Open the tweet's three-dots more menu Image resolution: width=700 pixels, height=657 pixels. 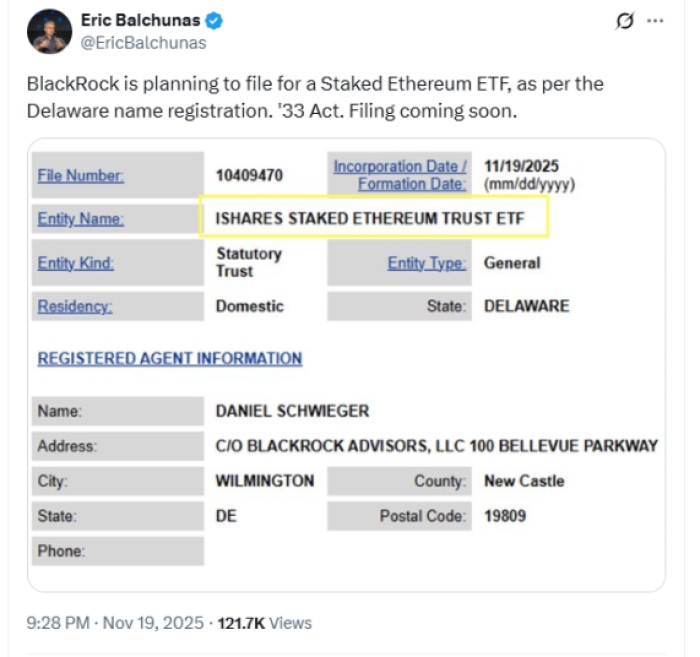[655, 21]
